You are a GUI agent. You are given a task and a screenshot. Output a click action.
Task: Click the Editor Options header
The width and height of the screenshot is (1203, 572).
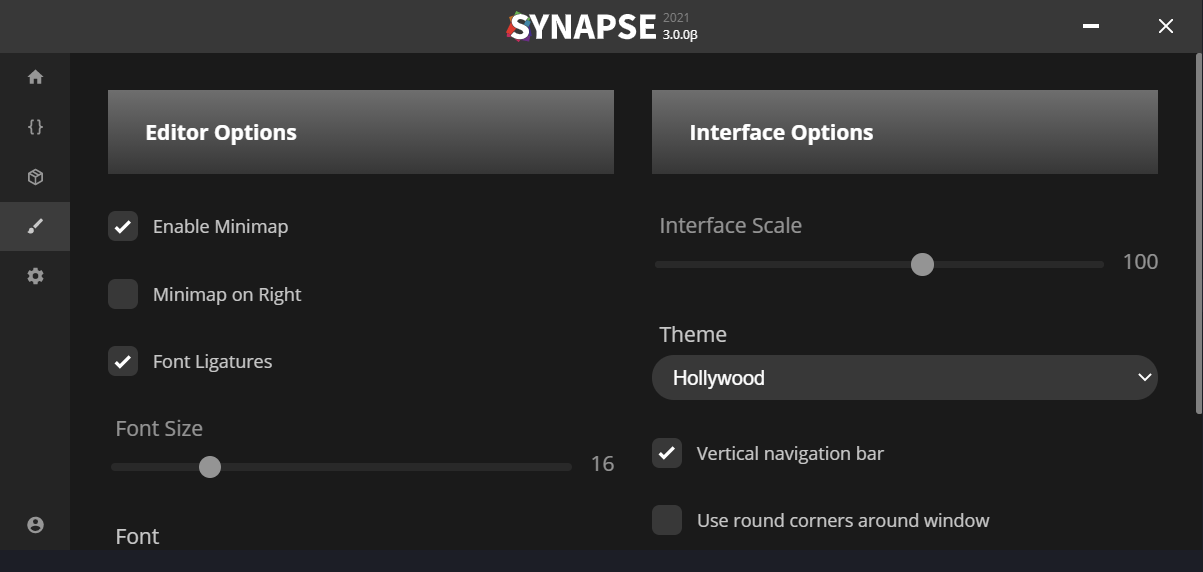pyautogui.click(x=360, y=132)
